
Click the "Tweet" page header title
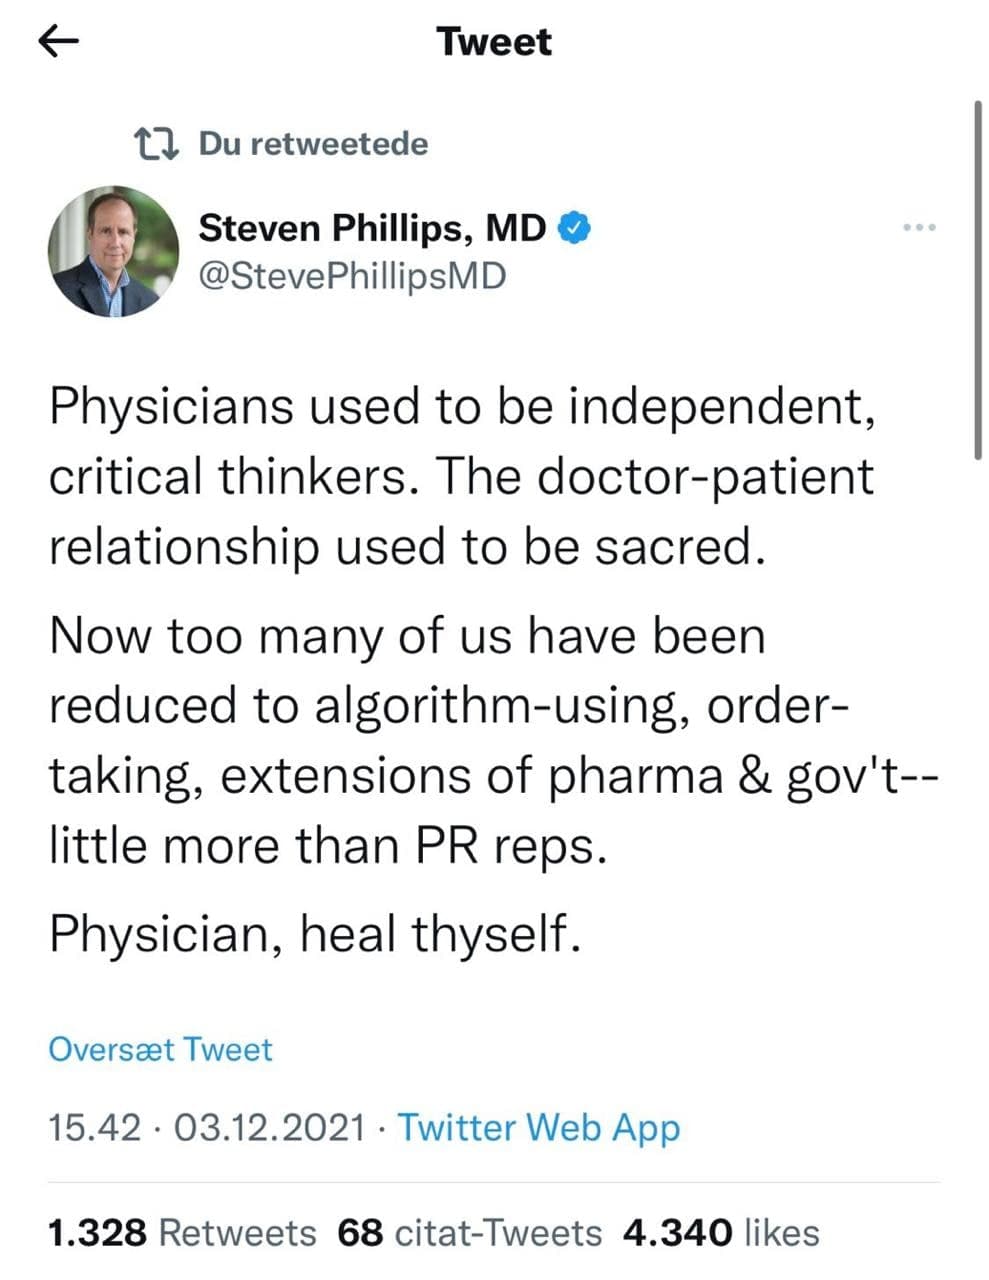click(x=494, y=42)
